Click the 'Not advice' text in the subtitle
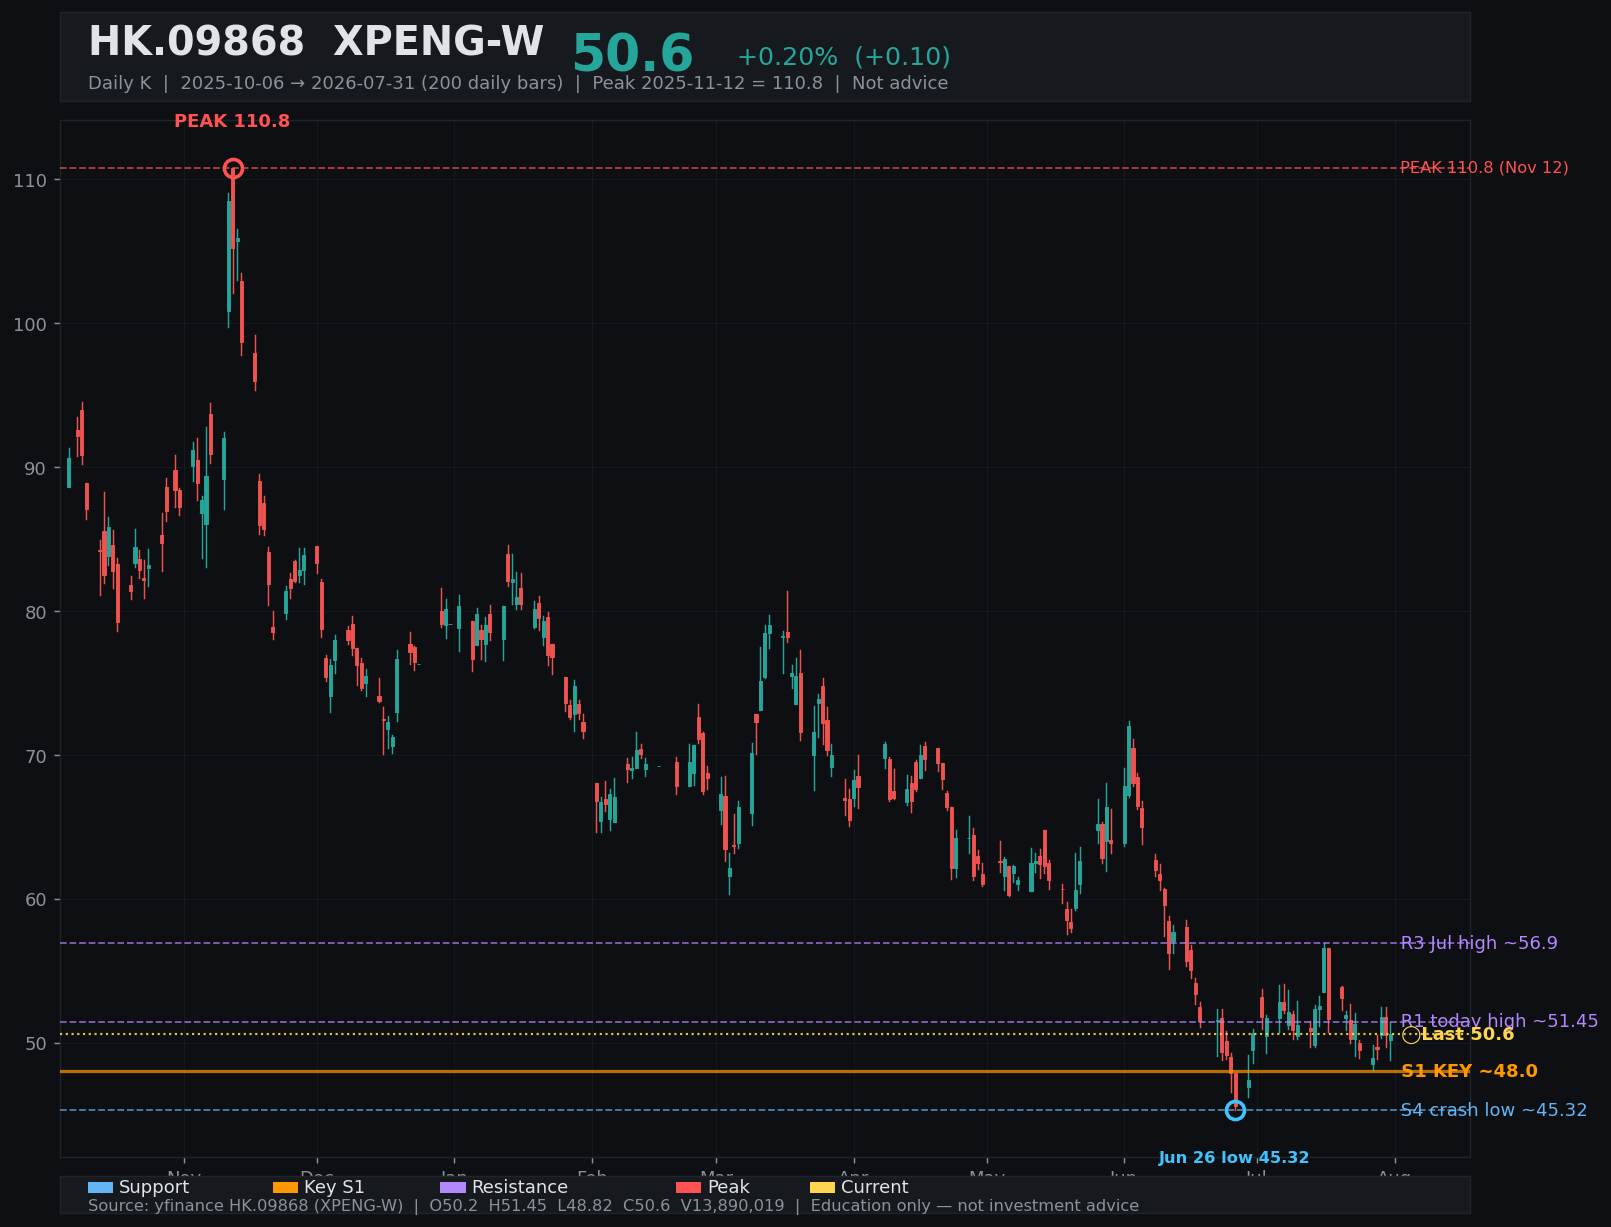 [900, 83]
